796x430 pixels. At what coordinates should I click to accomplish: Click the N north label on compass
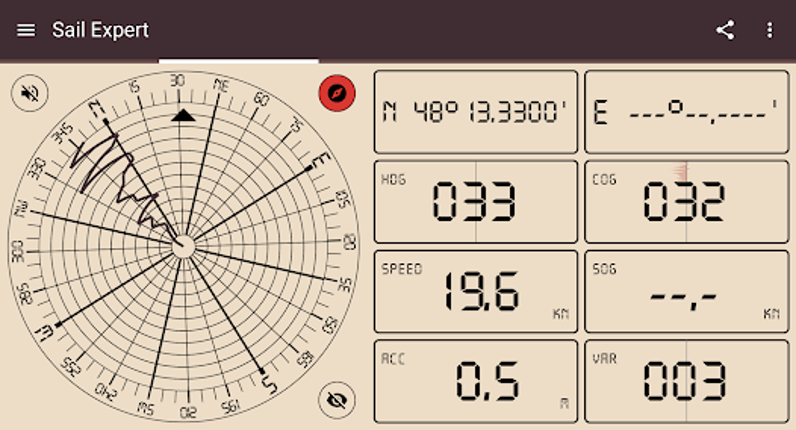(97, 108)
